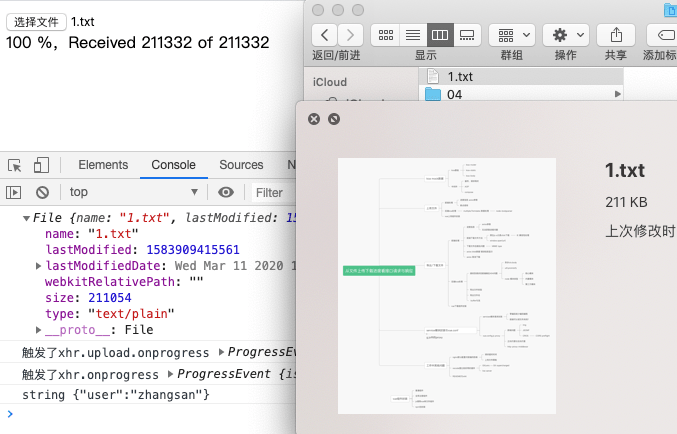Switch Finder to gallery view

(x=467, y=35)
